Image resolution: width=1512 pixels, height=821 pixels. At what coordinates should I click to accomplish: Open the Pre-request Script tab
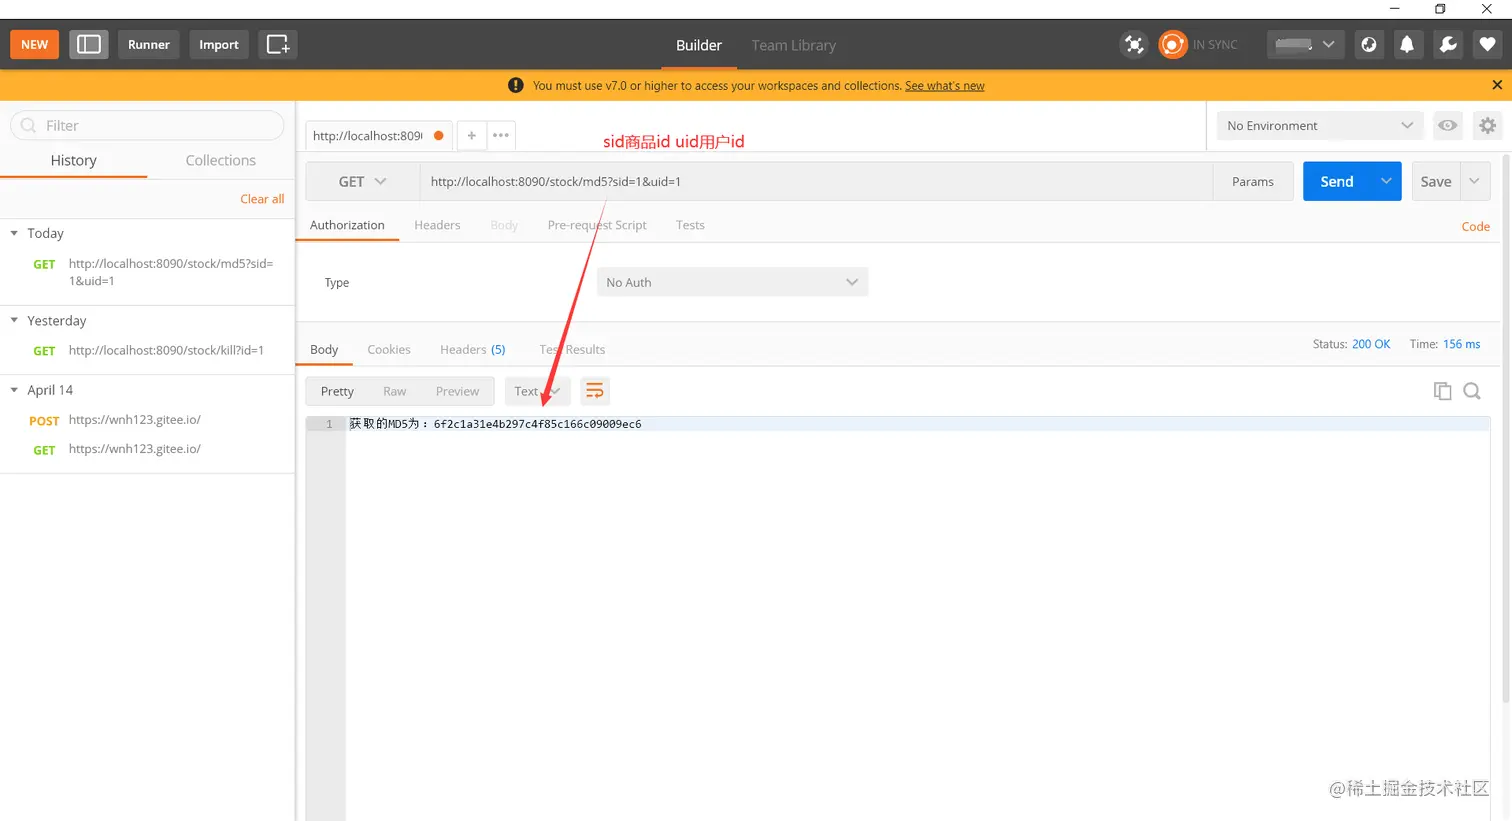[x=597, y=225]
